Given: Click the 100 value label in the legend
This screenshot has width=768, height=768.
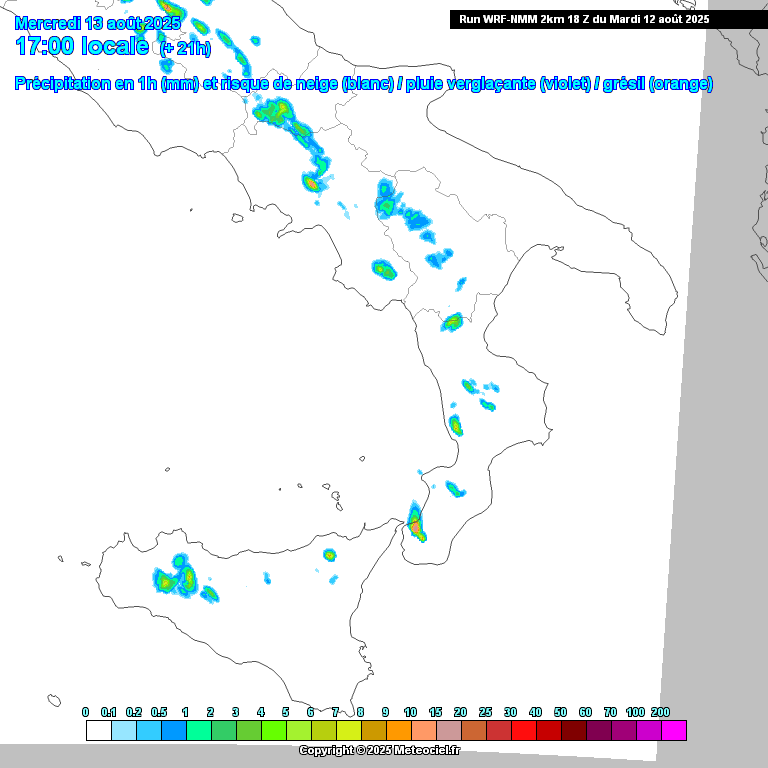Looking at the screenshot, I should [635, 711].
